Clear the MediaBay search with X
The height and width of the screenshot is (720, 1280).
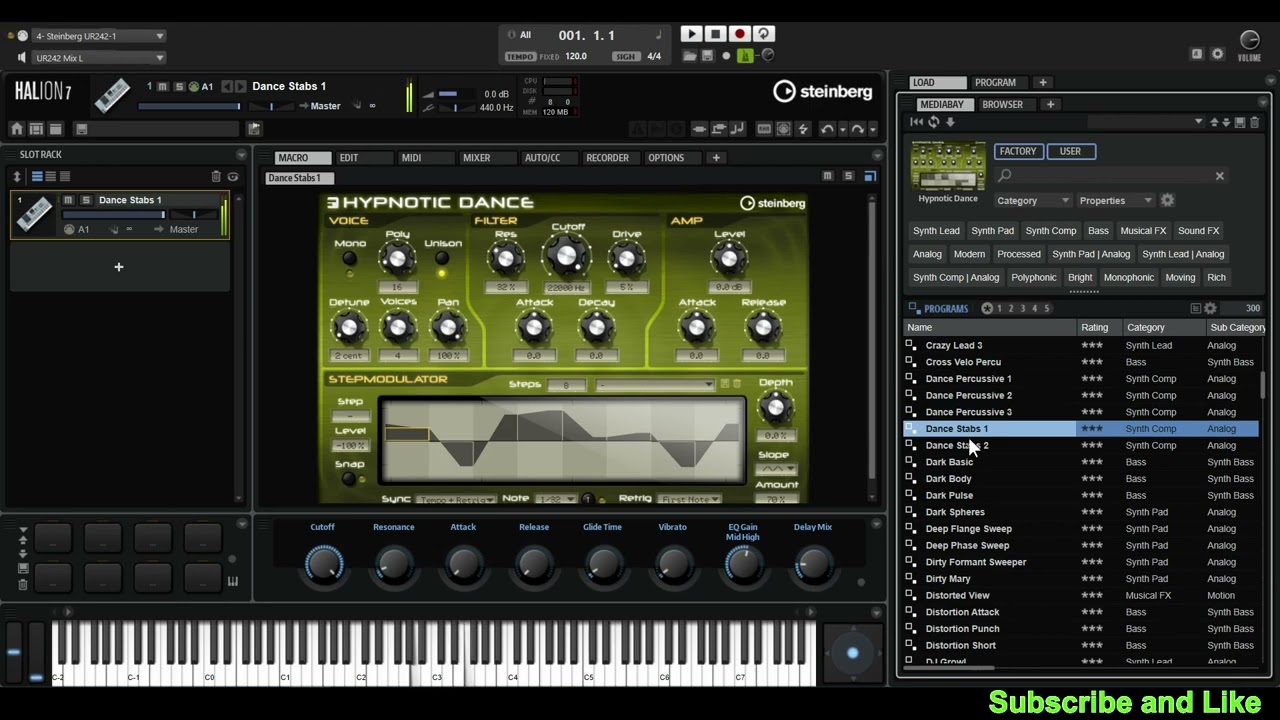point(1219,176)
